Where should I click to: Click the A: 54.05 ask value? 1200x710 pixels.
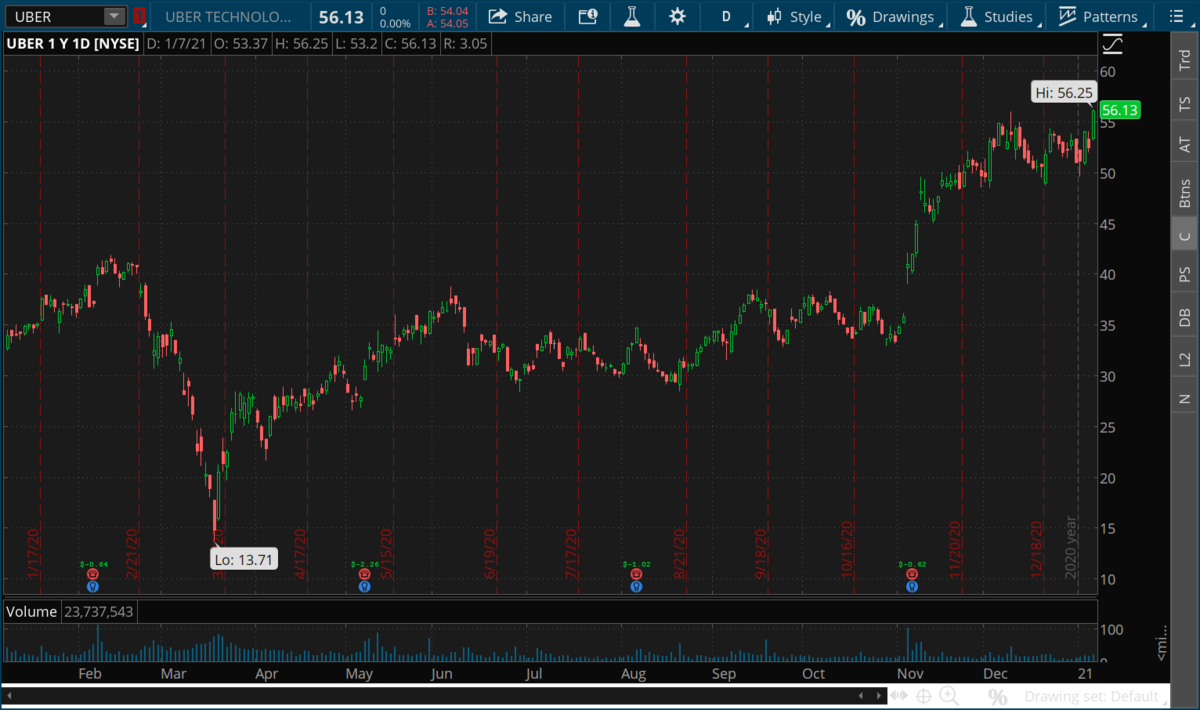(x=447, y=23)
